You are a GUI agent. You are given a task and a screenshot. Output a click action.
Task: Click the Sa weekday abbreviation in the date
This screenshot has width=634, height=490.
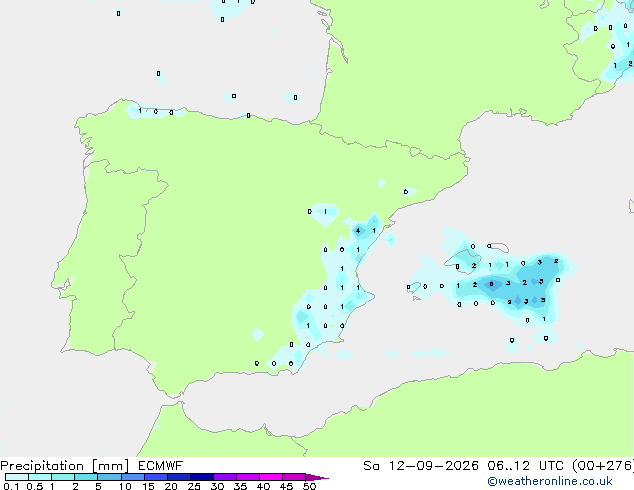tap(371, 466)
